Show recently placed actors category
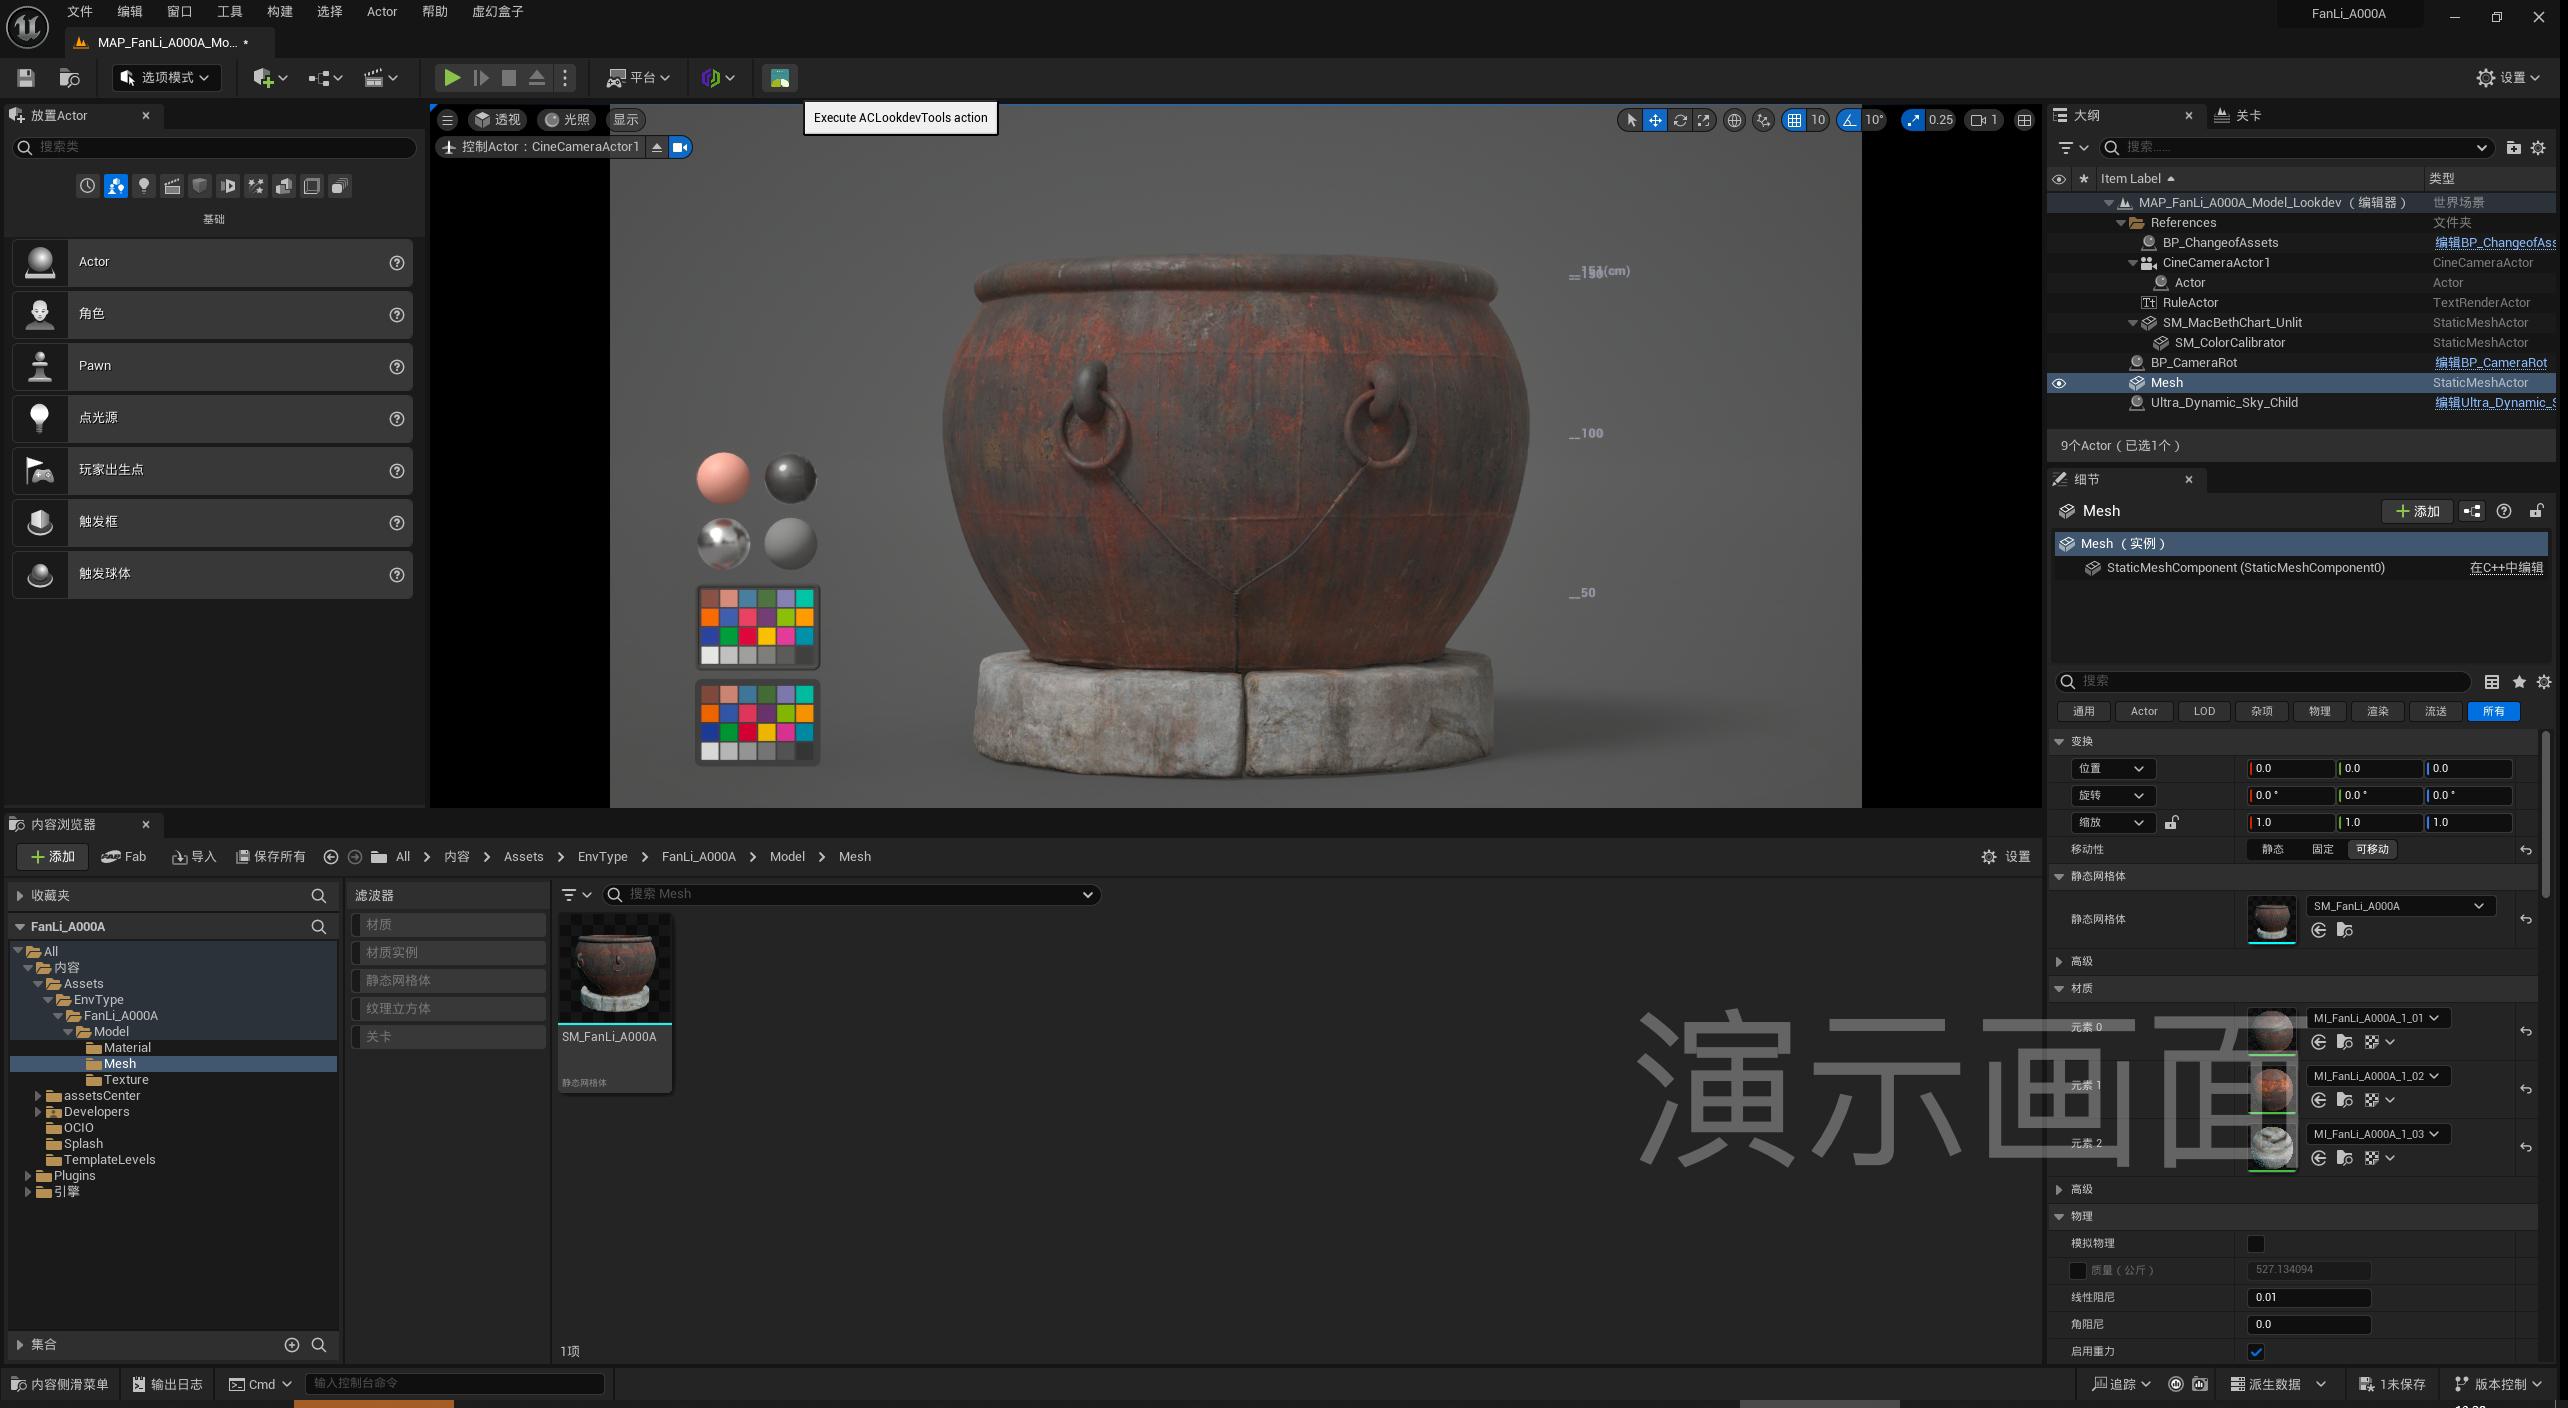Image resolution: width=2568 pixels, height=1408 pixels. [x=88, y=186]
